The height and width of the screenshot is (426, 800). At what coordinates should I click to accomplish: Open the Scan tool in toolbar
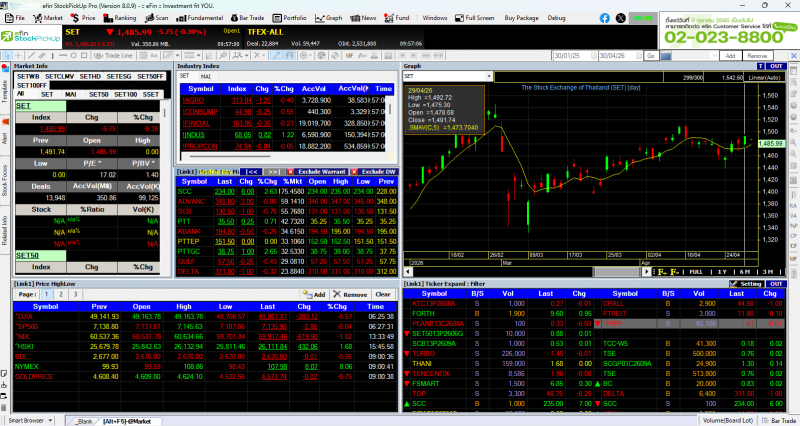click(157, 18)
